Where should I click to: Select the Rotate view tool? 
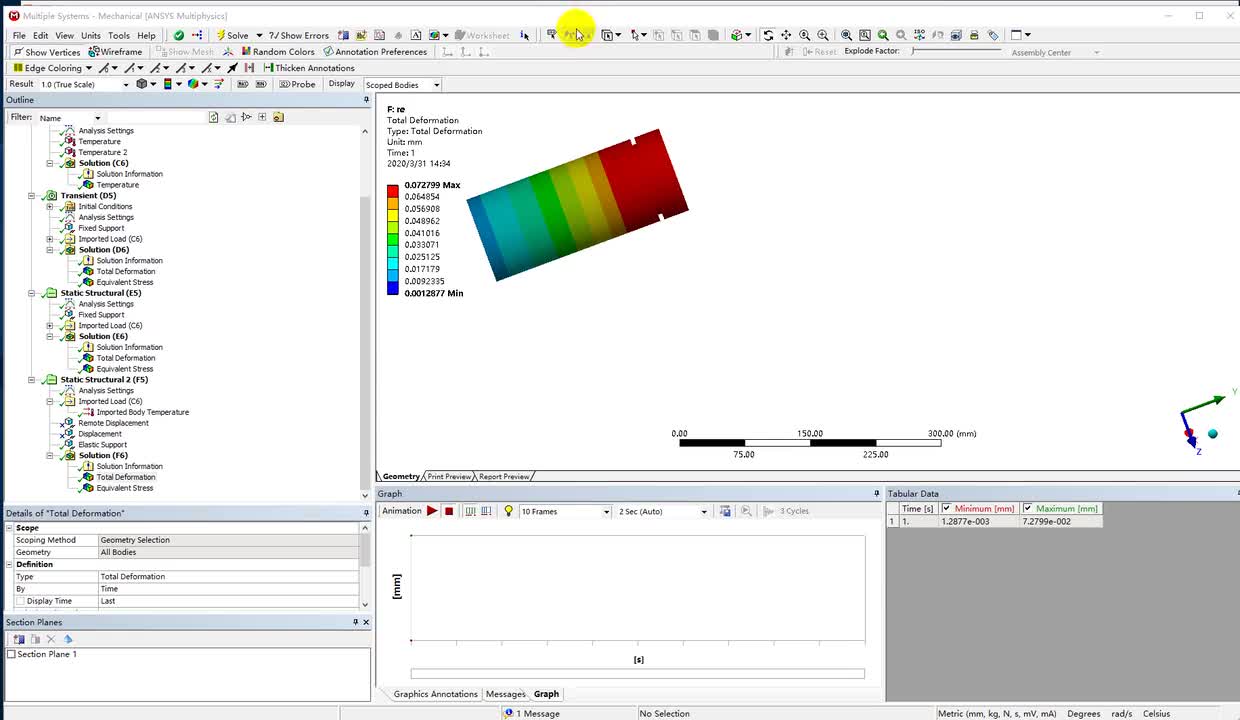768,35
